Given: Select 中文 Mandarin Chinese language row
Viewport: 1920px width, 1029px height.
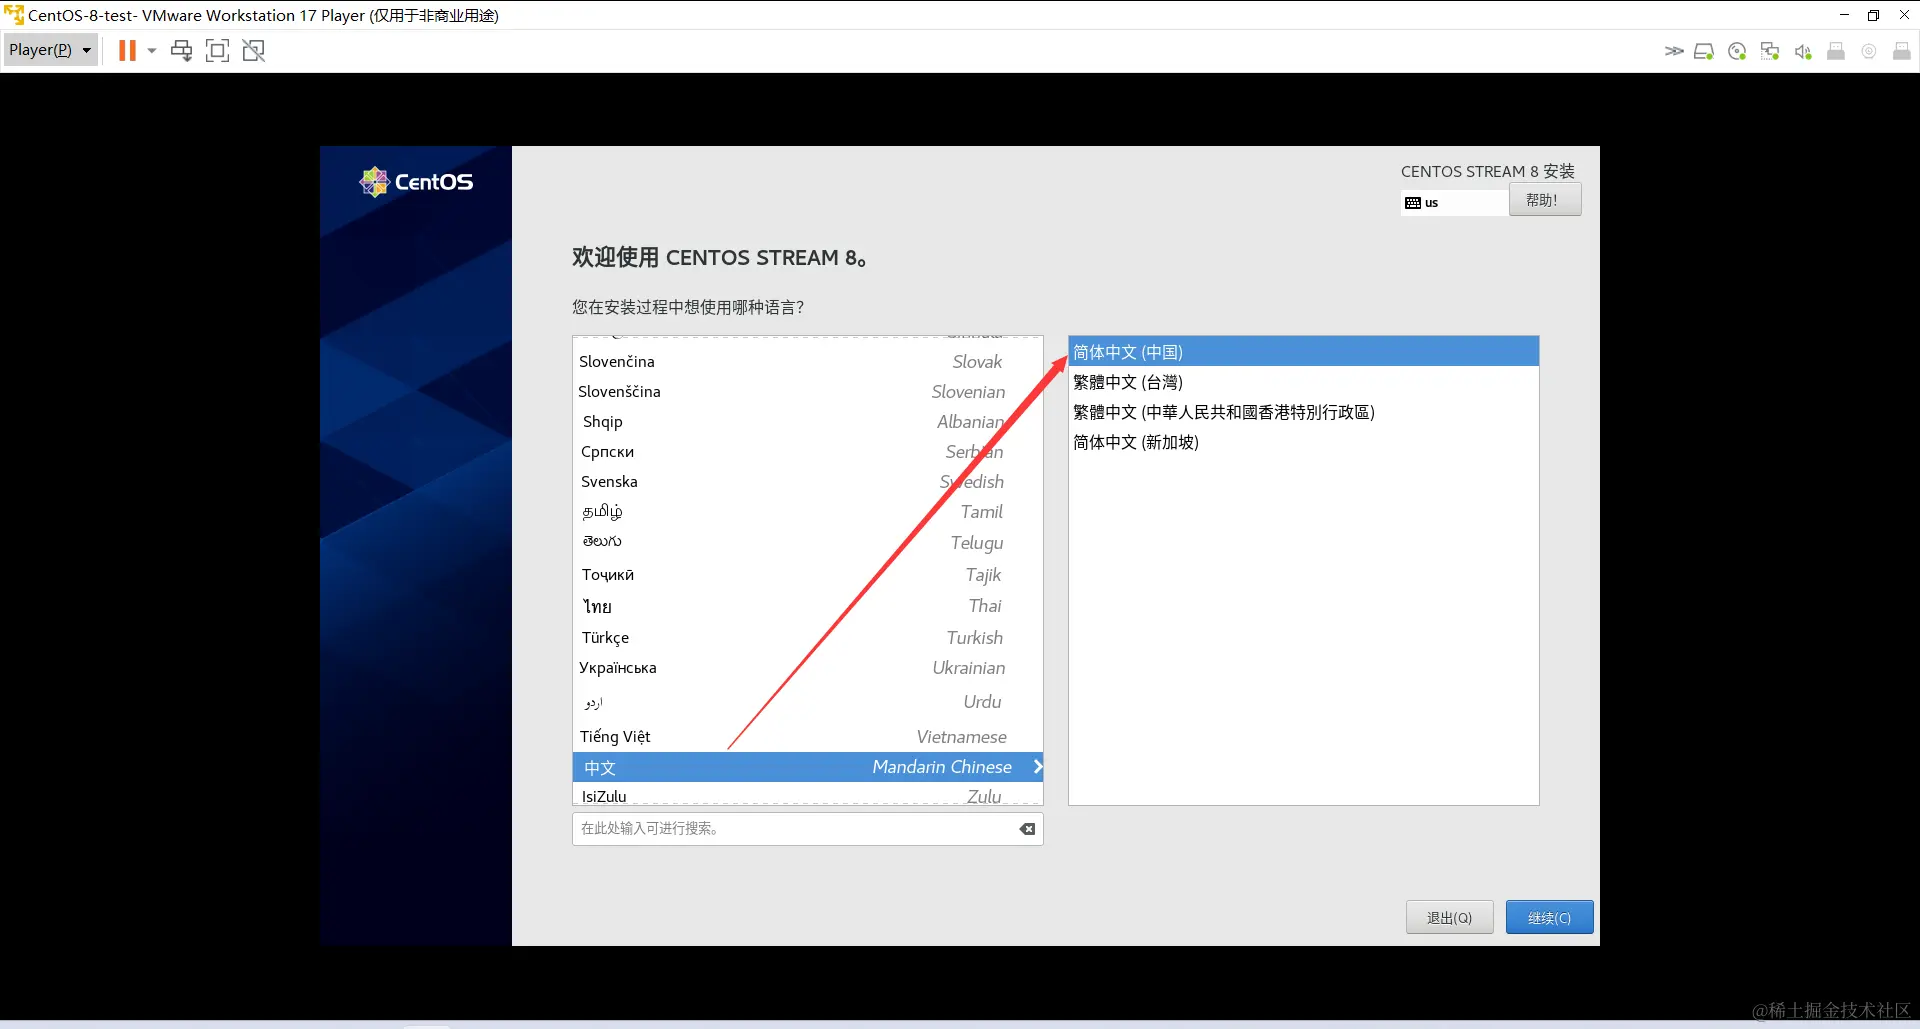Looking at the screenshot, I should [807, 767].
